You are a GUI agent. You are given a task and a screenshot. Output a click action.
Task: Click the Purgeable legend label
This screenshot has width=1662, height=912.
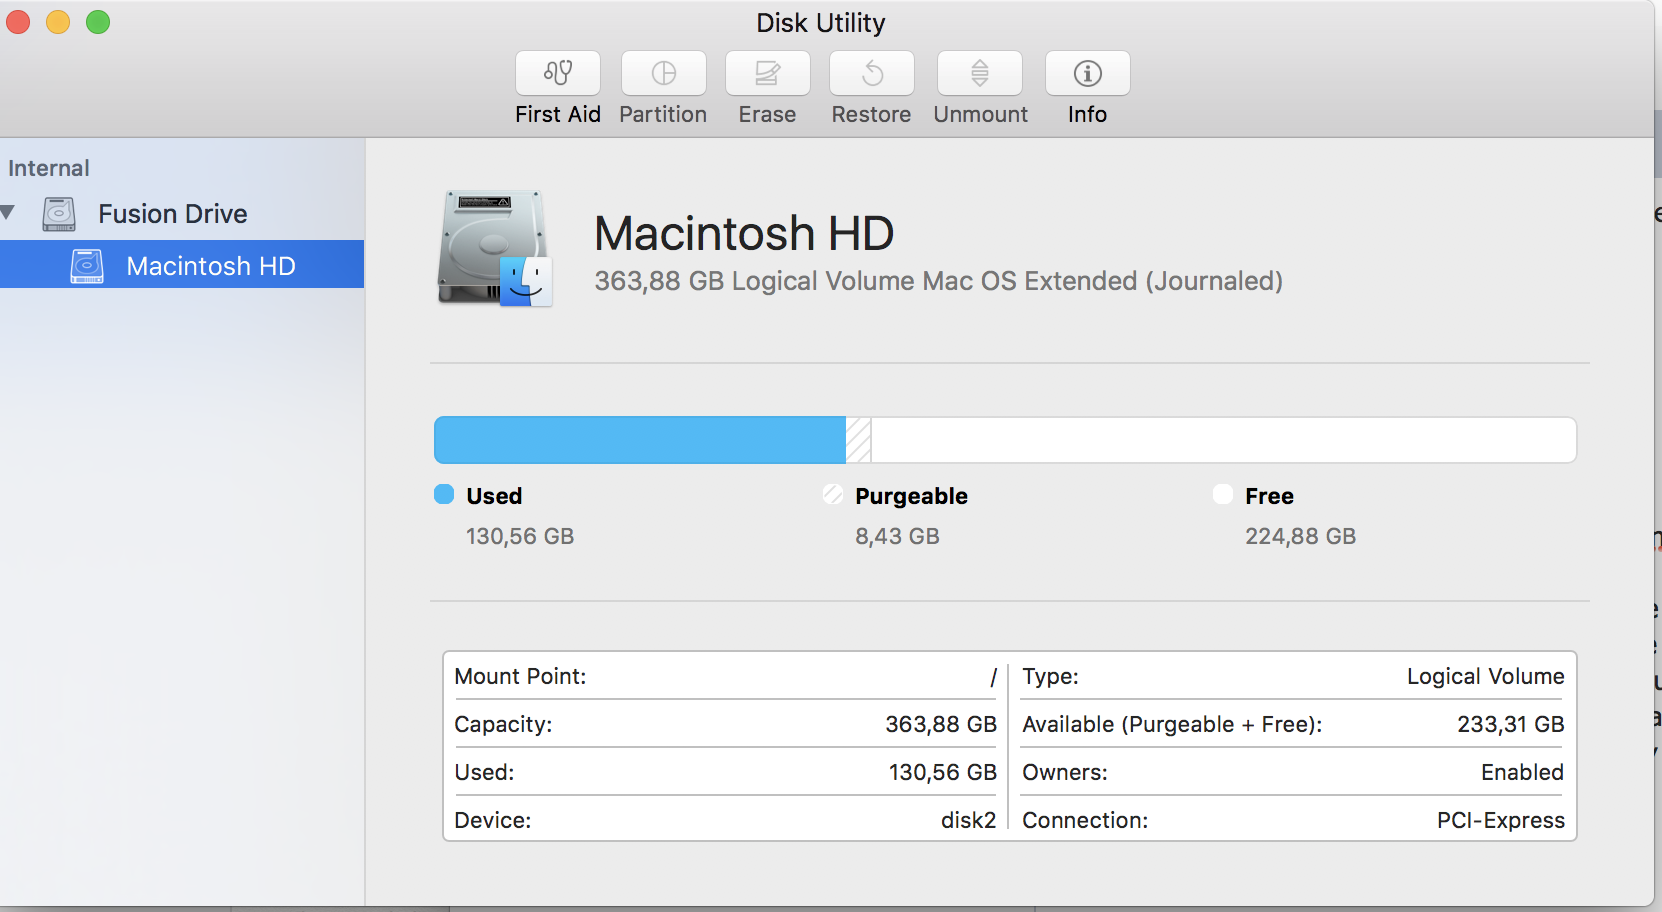(x=911, y=496)
